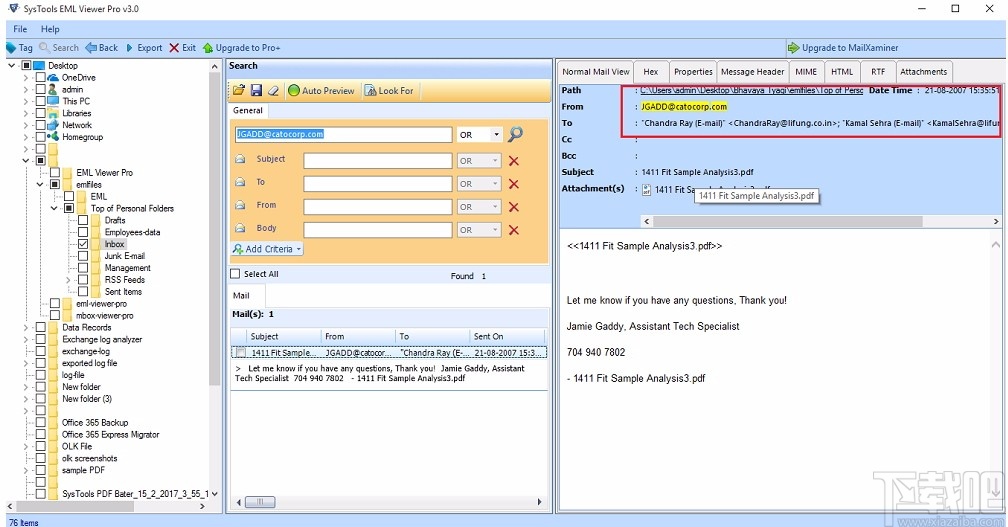Click the folder tree horizontal scrollbar
This screenshot has width=1008, height=527.
click(x=73, y=506)
